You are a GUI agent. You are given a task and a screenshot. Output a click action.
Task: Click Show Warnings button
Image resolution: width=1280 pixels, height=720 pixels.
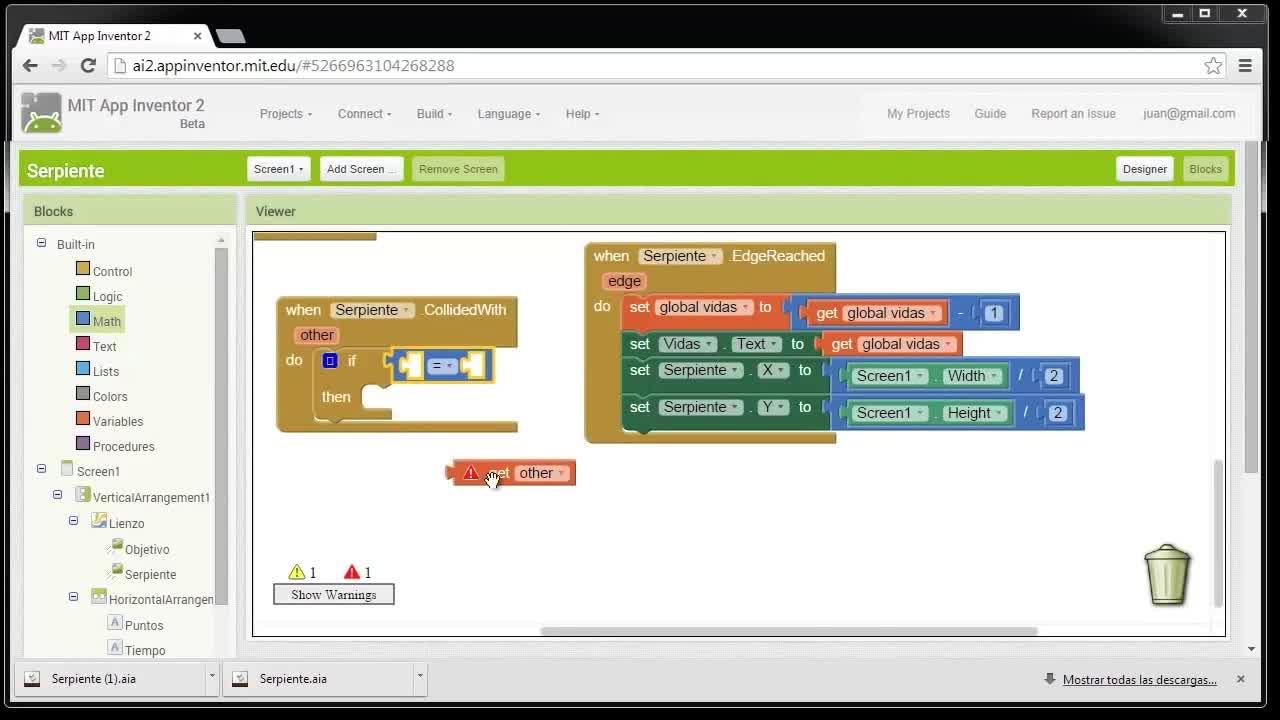(x=334, y=595)
